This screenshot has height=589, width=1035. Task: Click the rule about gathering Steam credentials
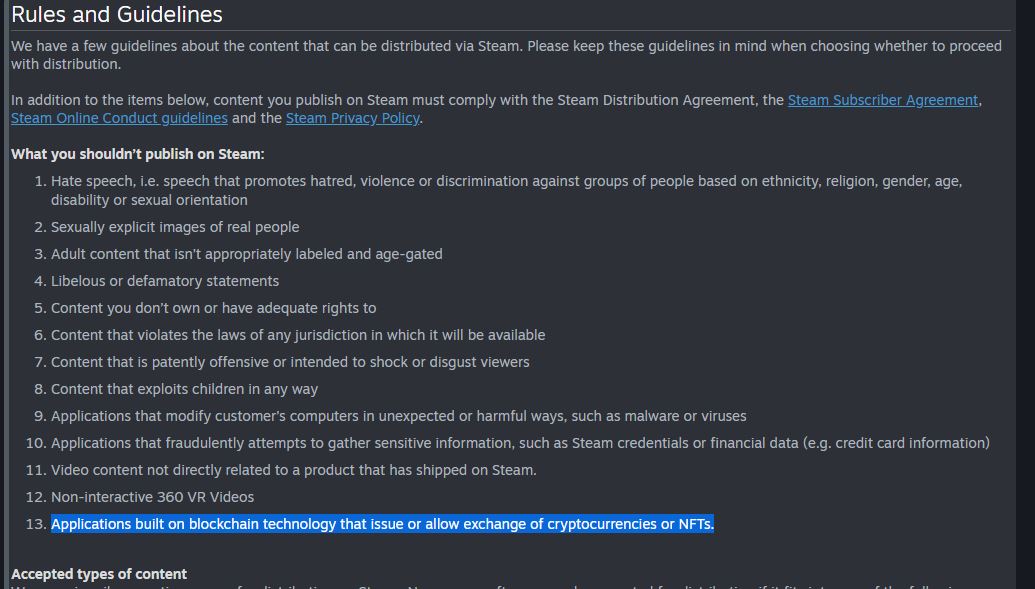[x=520, y=443]
